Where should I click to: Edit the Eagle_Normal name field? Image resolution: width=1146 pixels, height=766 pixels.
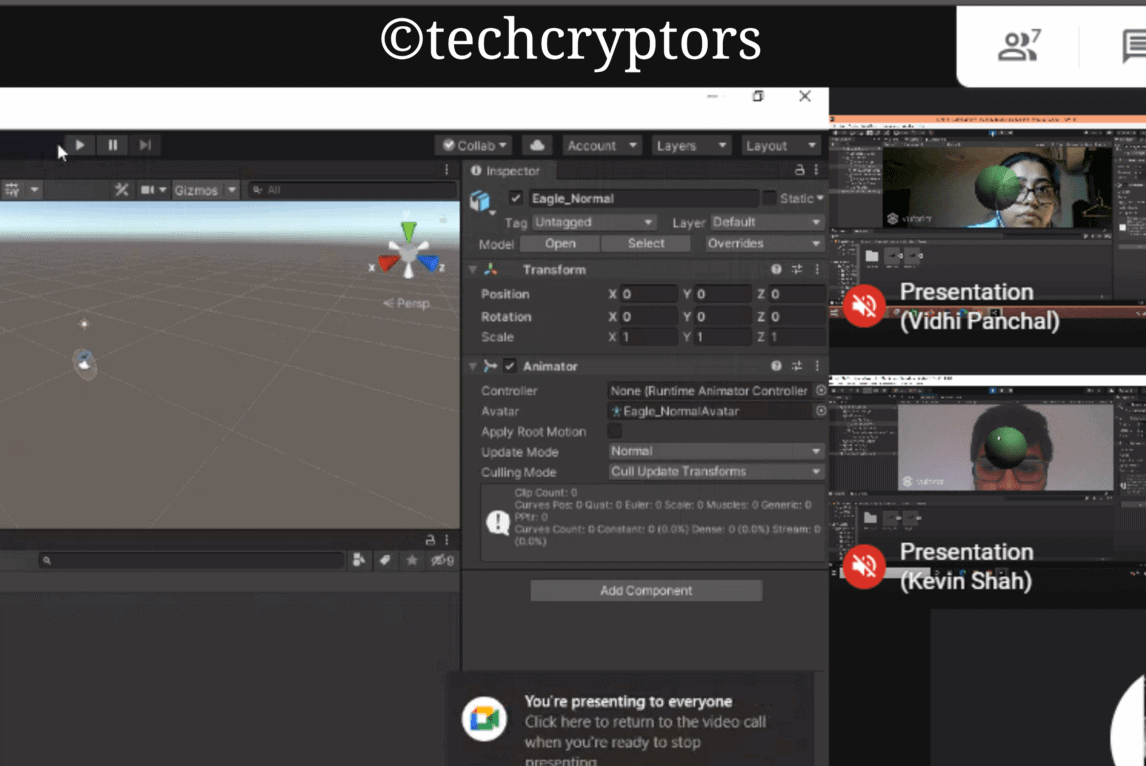point(643,198)
